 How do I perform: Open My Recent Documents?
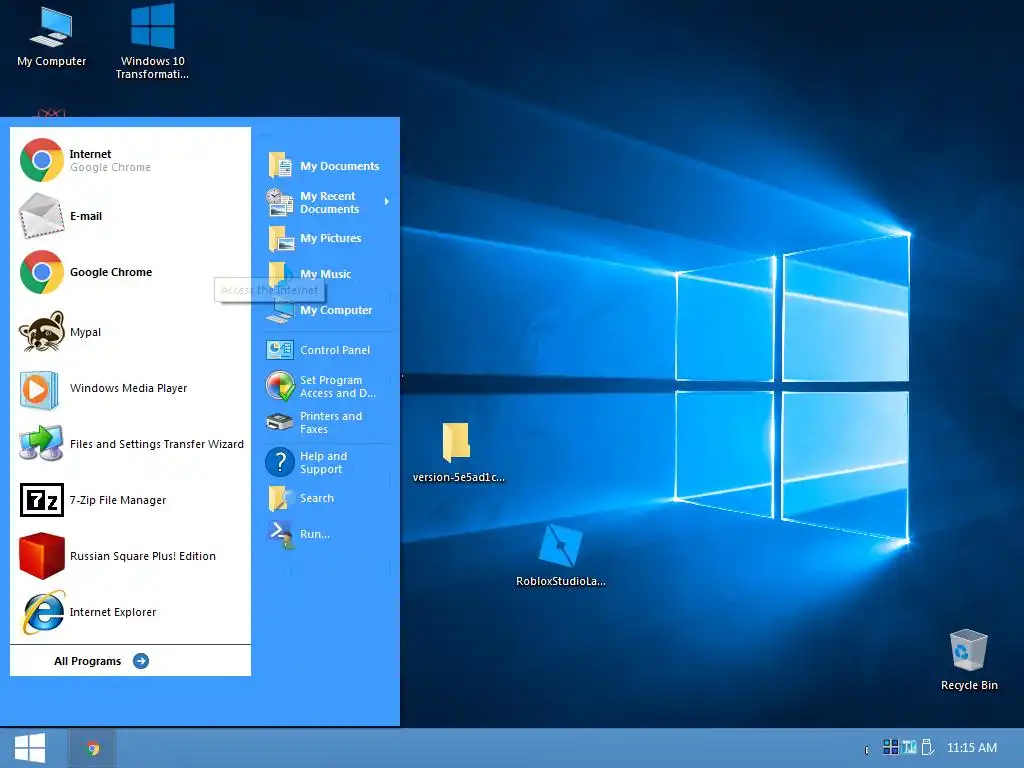point(327,202)
